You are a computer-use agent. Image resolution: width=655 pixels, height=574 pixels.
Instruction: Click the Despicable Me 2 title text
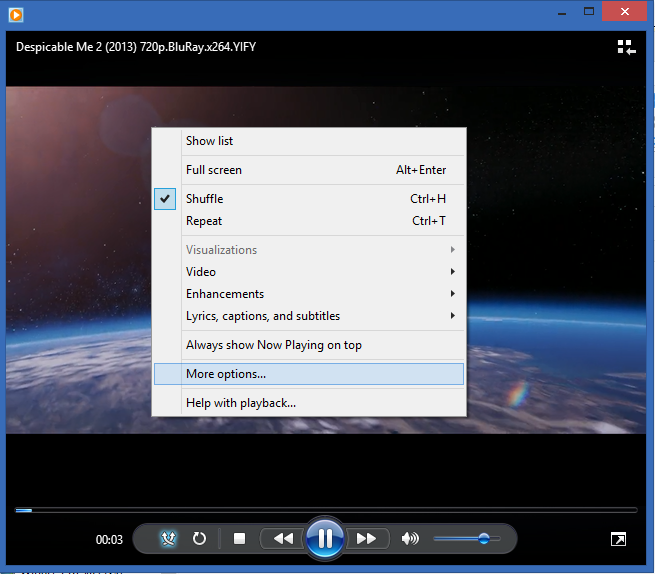tap(136, 47)
